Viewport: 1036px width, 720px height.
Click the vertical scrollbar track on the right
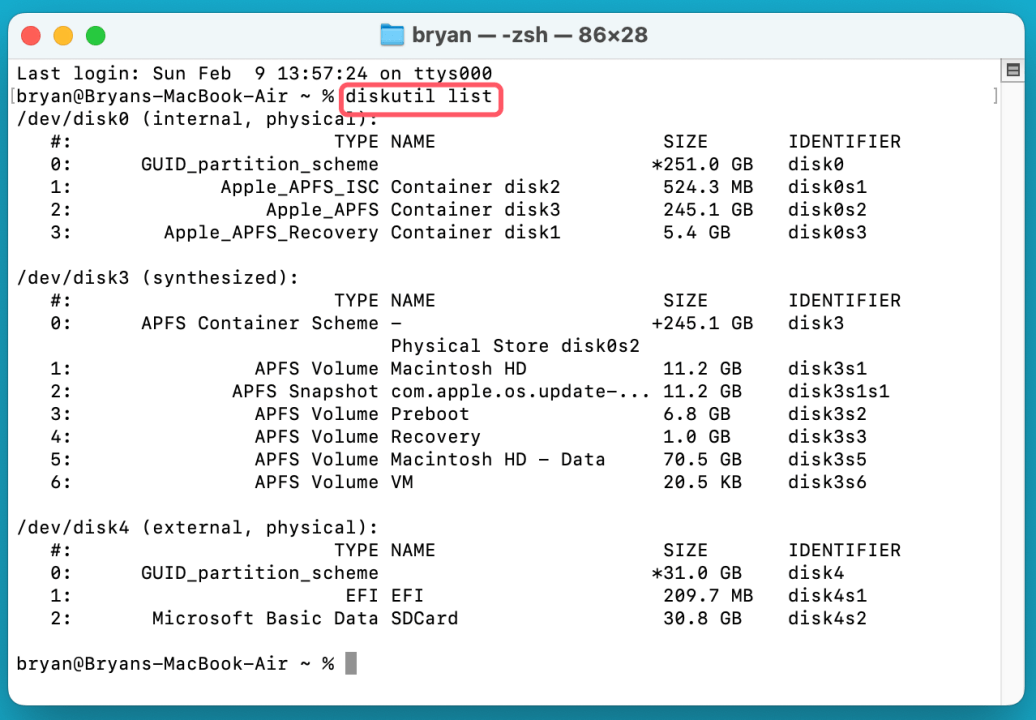tap(1012, 380)
